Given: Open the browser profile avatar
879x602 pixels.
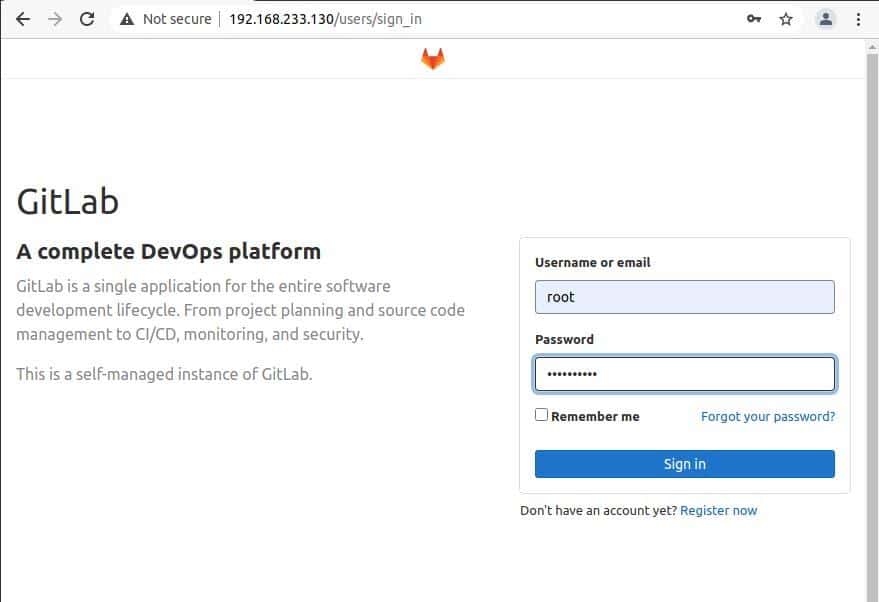Looking at the screenshot, I should [825, 19].
